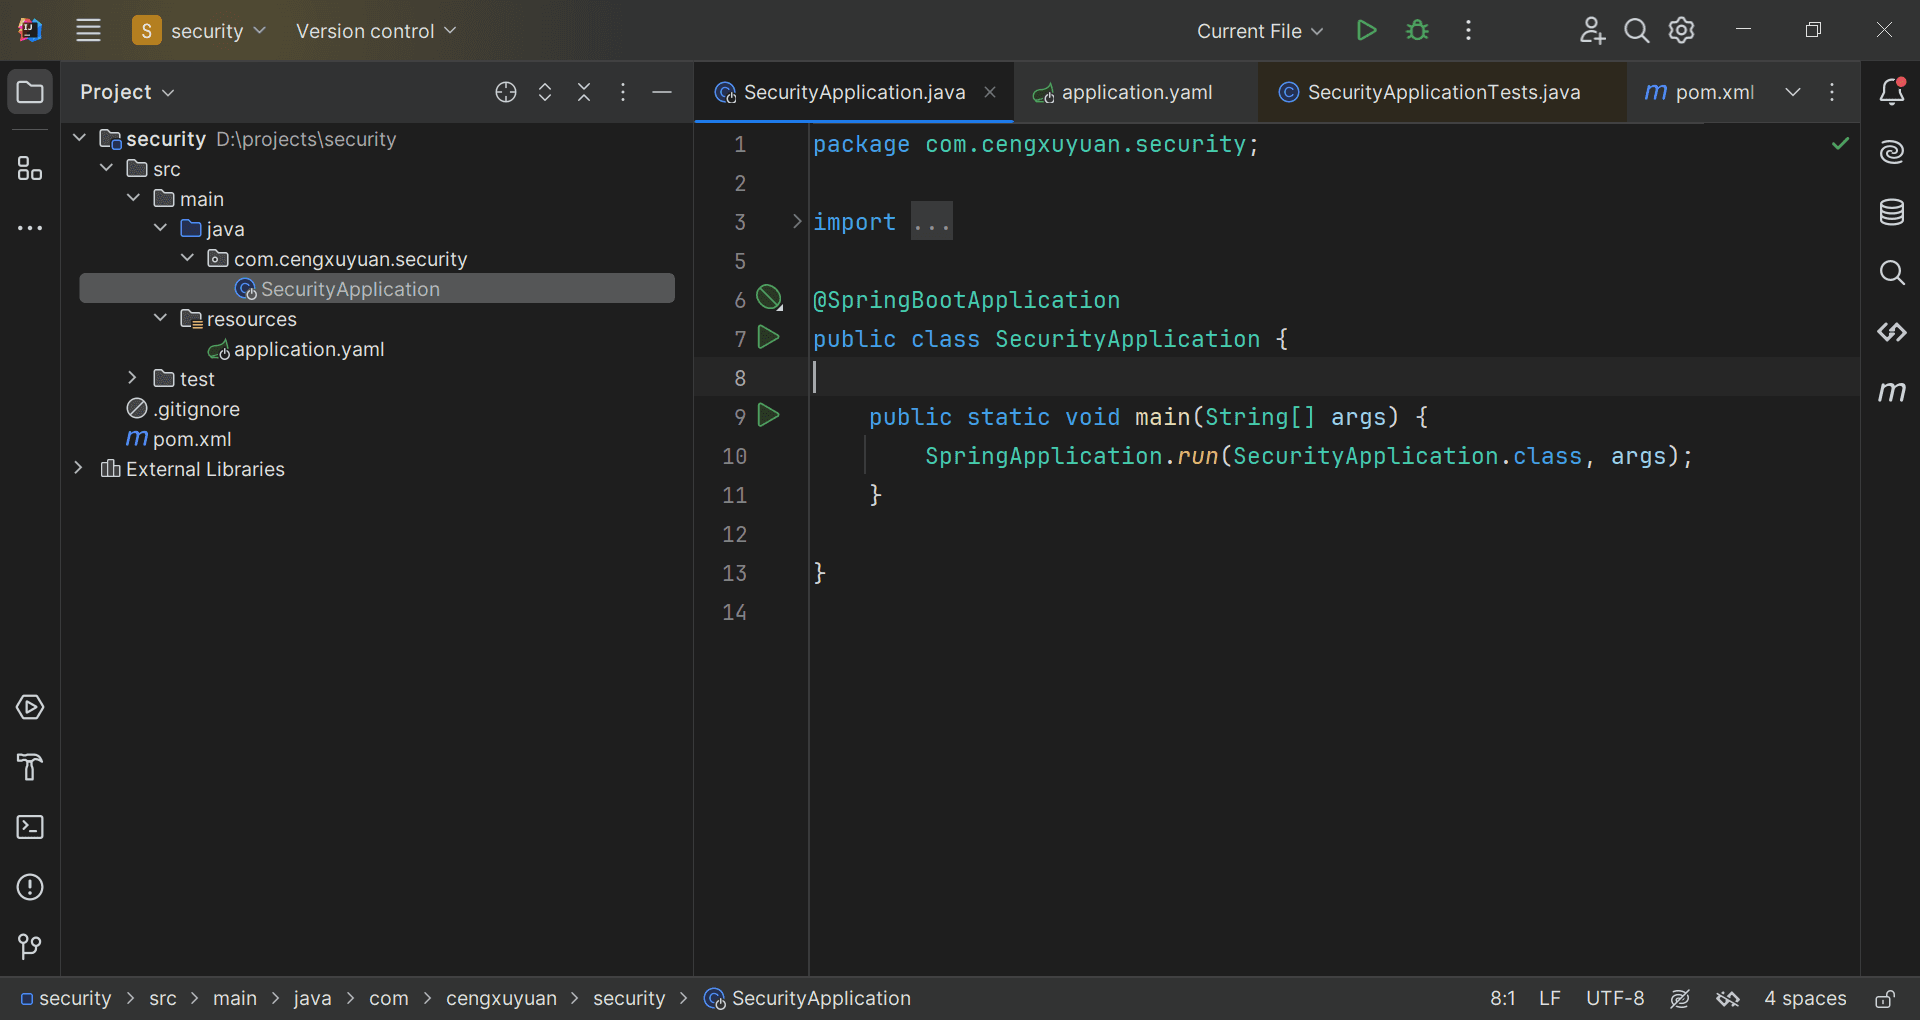Image resolution: width=1920 pixels, height=1020 pixels.
Task: Collapse all in Project tree
Action: [x=584, y=92]
